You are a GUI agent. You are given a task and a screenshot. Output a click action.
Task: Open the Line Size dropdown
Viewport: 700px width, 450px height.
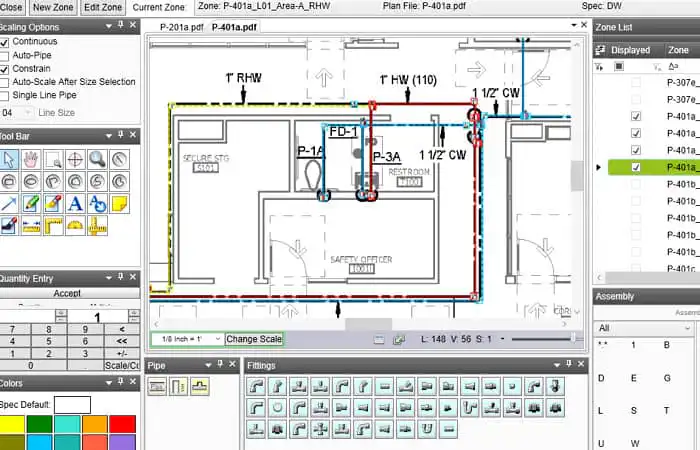click(16, 113)
